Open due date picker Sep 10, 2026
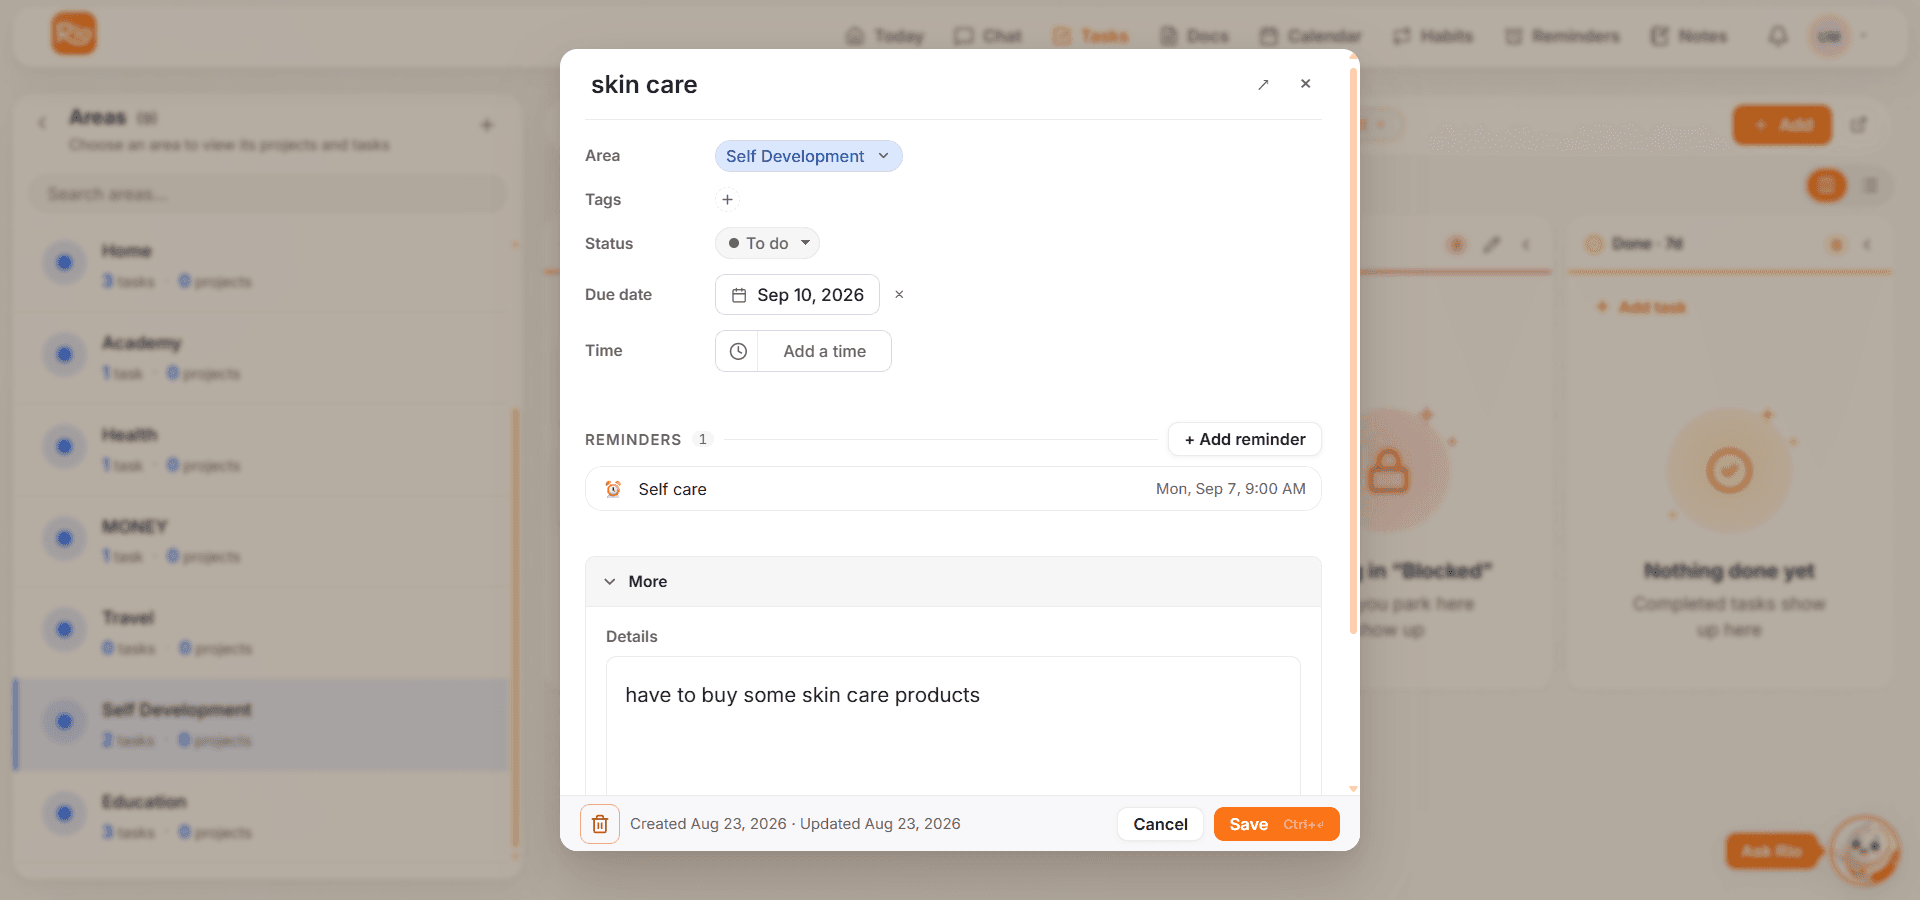Image resolution: width=1920 pixels, height=900 pixels. click(x=797, y=295)
